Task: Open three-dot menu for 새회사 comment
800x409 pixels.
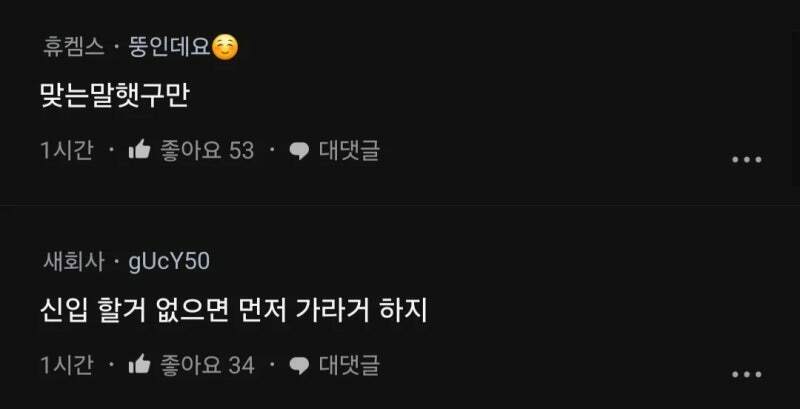Action: point(747,374)
